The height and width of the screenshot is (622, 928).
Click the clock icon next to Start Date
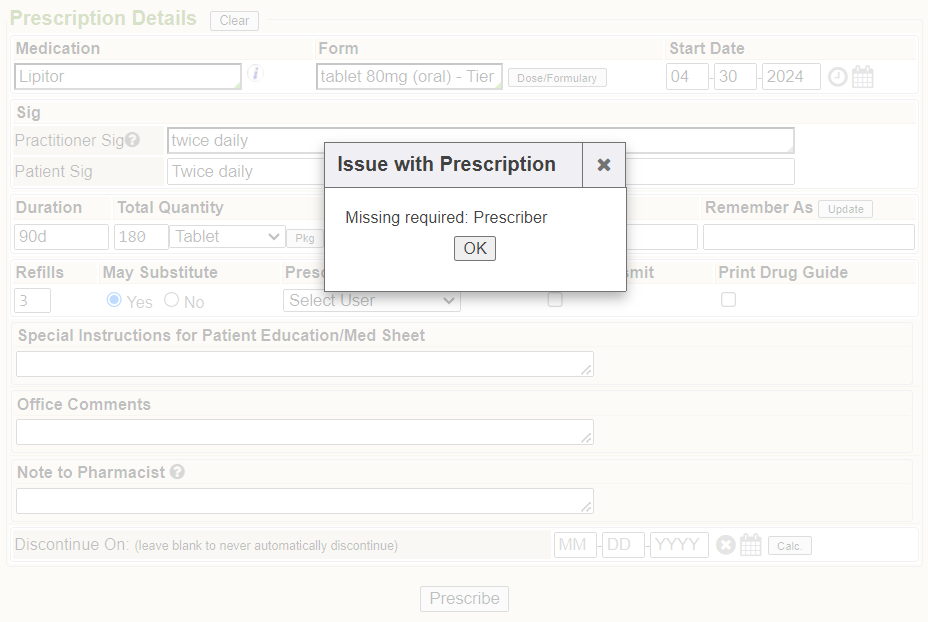coord(838,77)
